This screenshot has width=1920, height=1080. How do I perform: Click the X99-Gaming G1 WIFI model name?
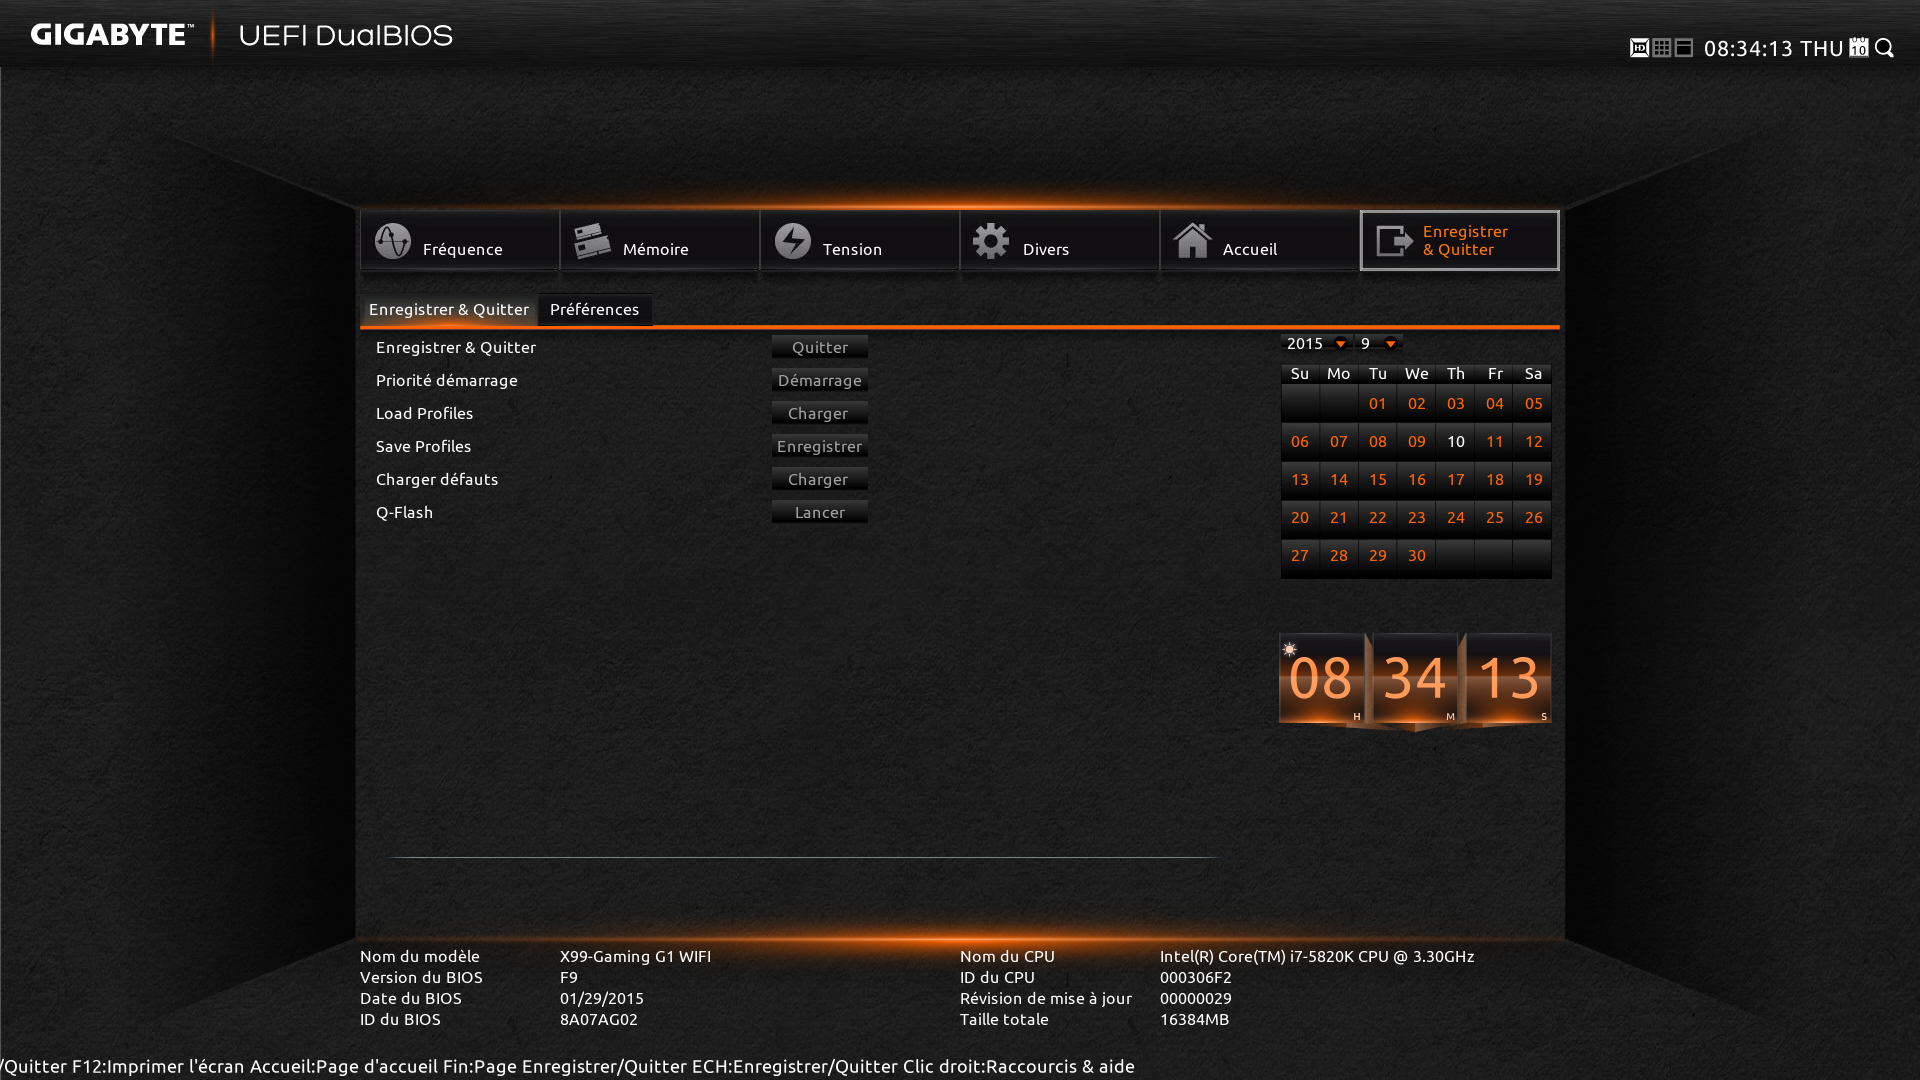click(x=635, y=956)
